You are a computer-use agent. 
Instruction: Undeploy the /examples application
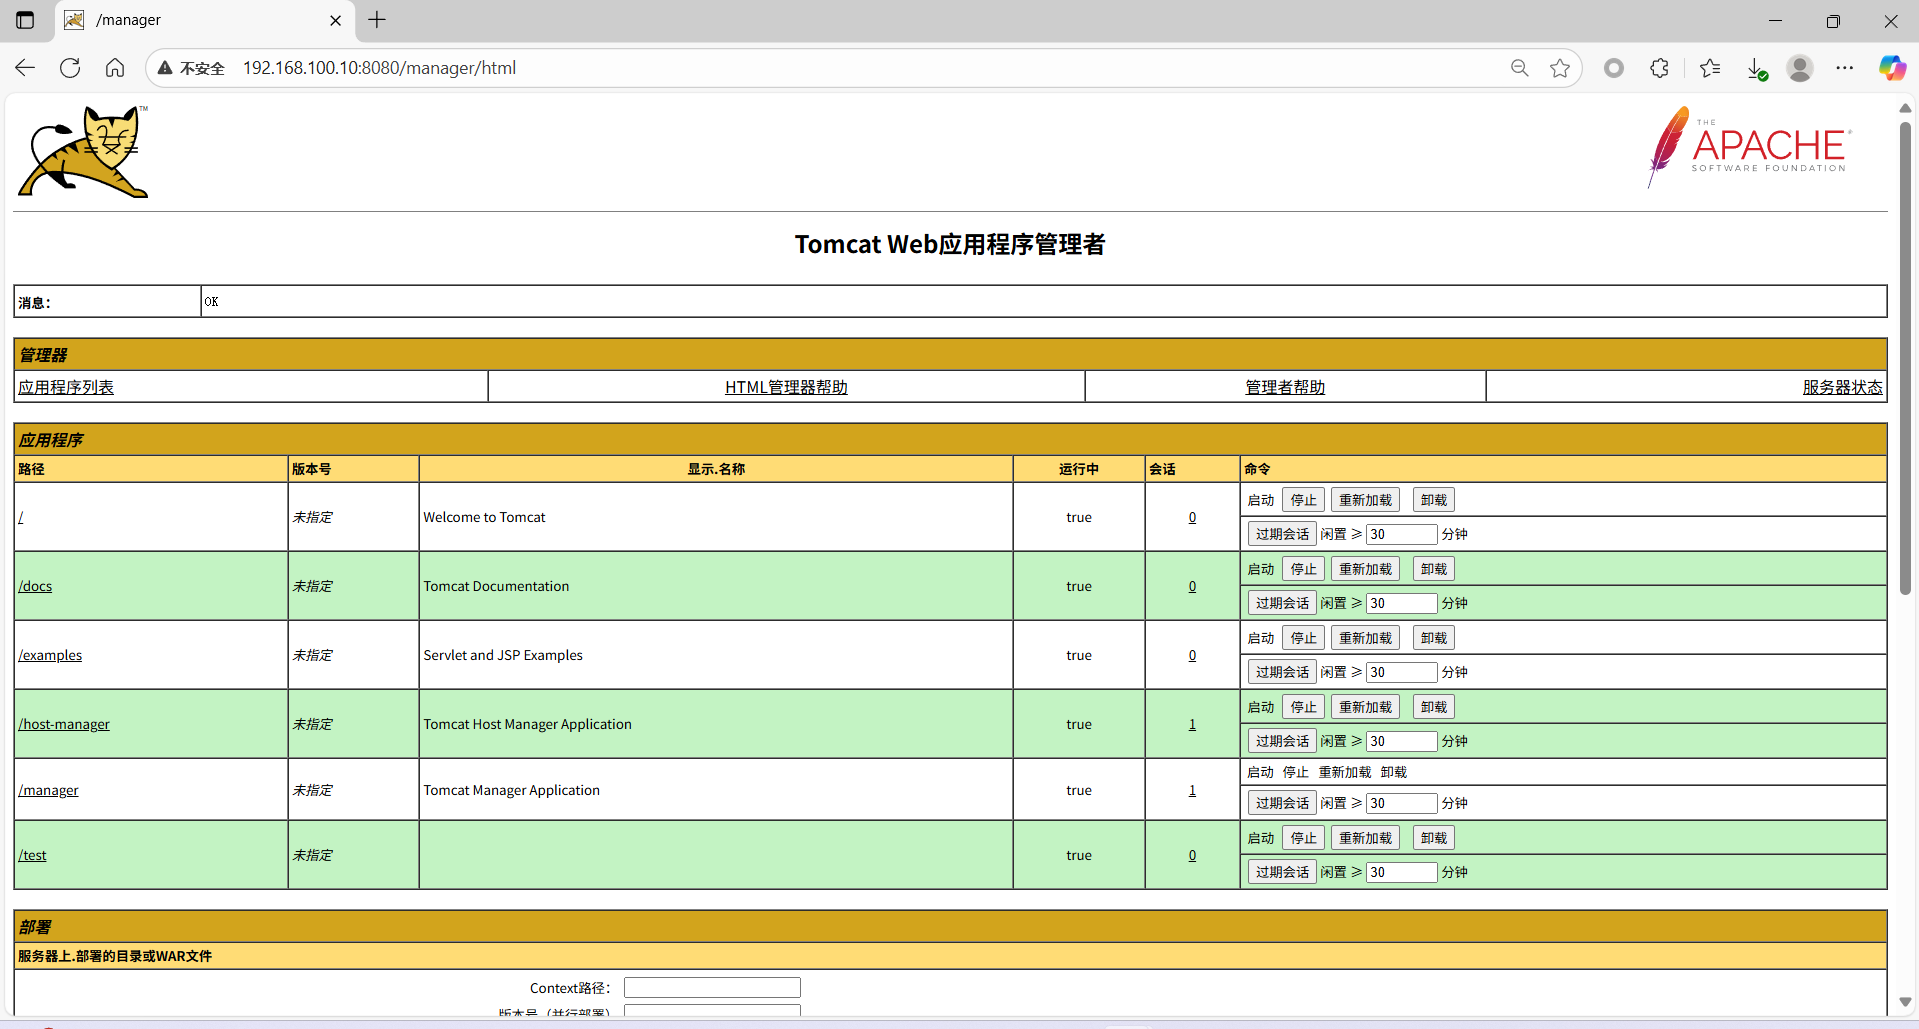tap(1433, 638)
